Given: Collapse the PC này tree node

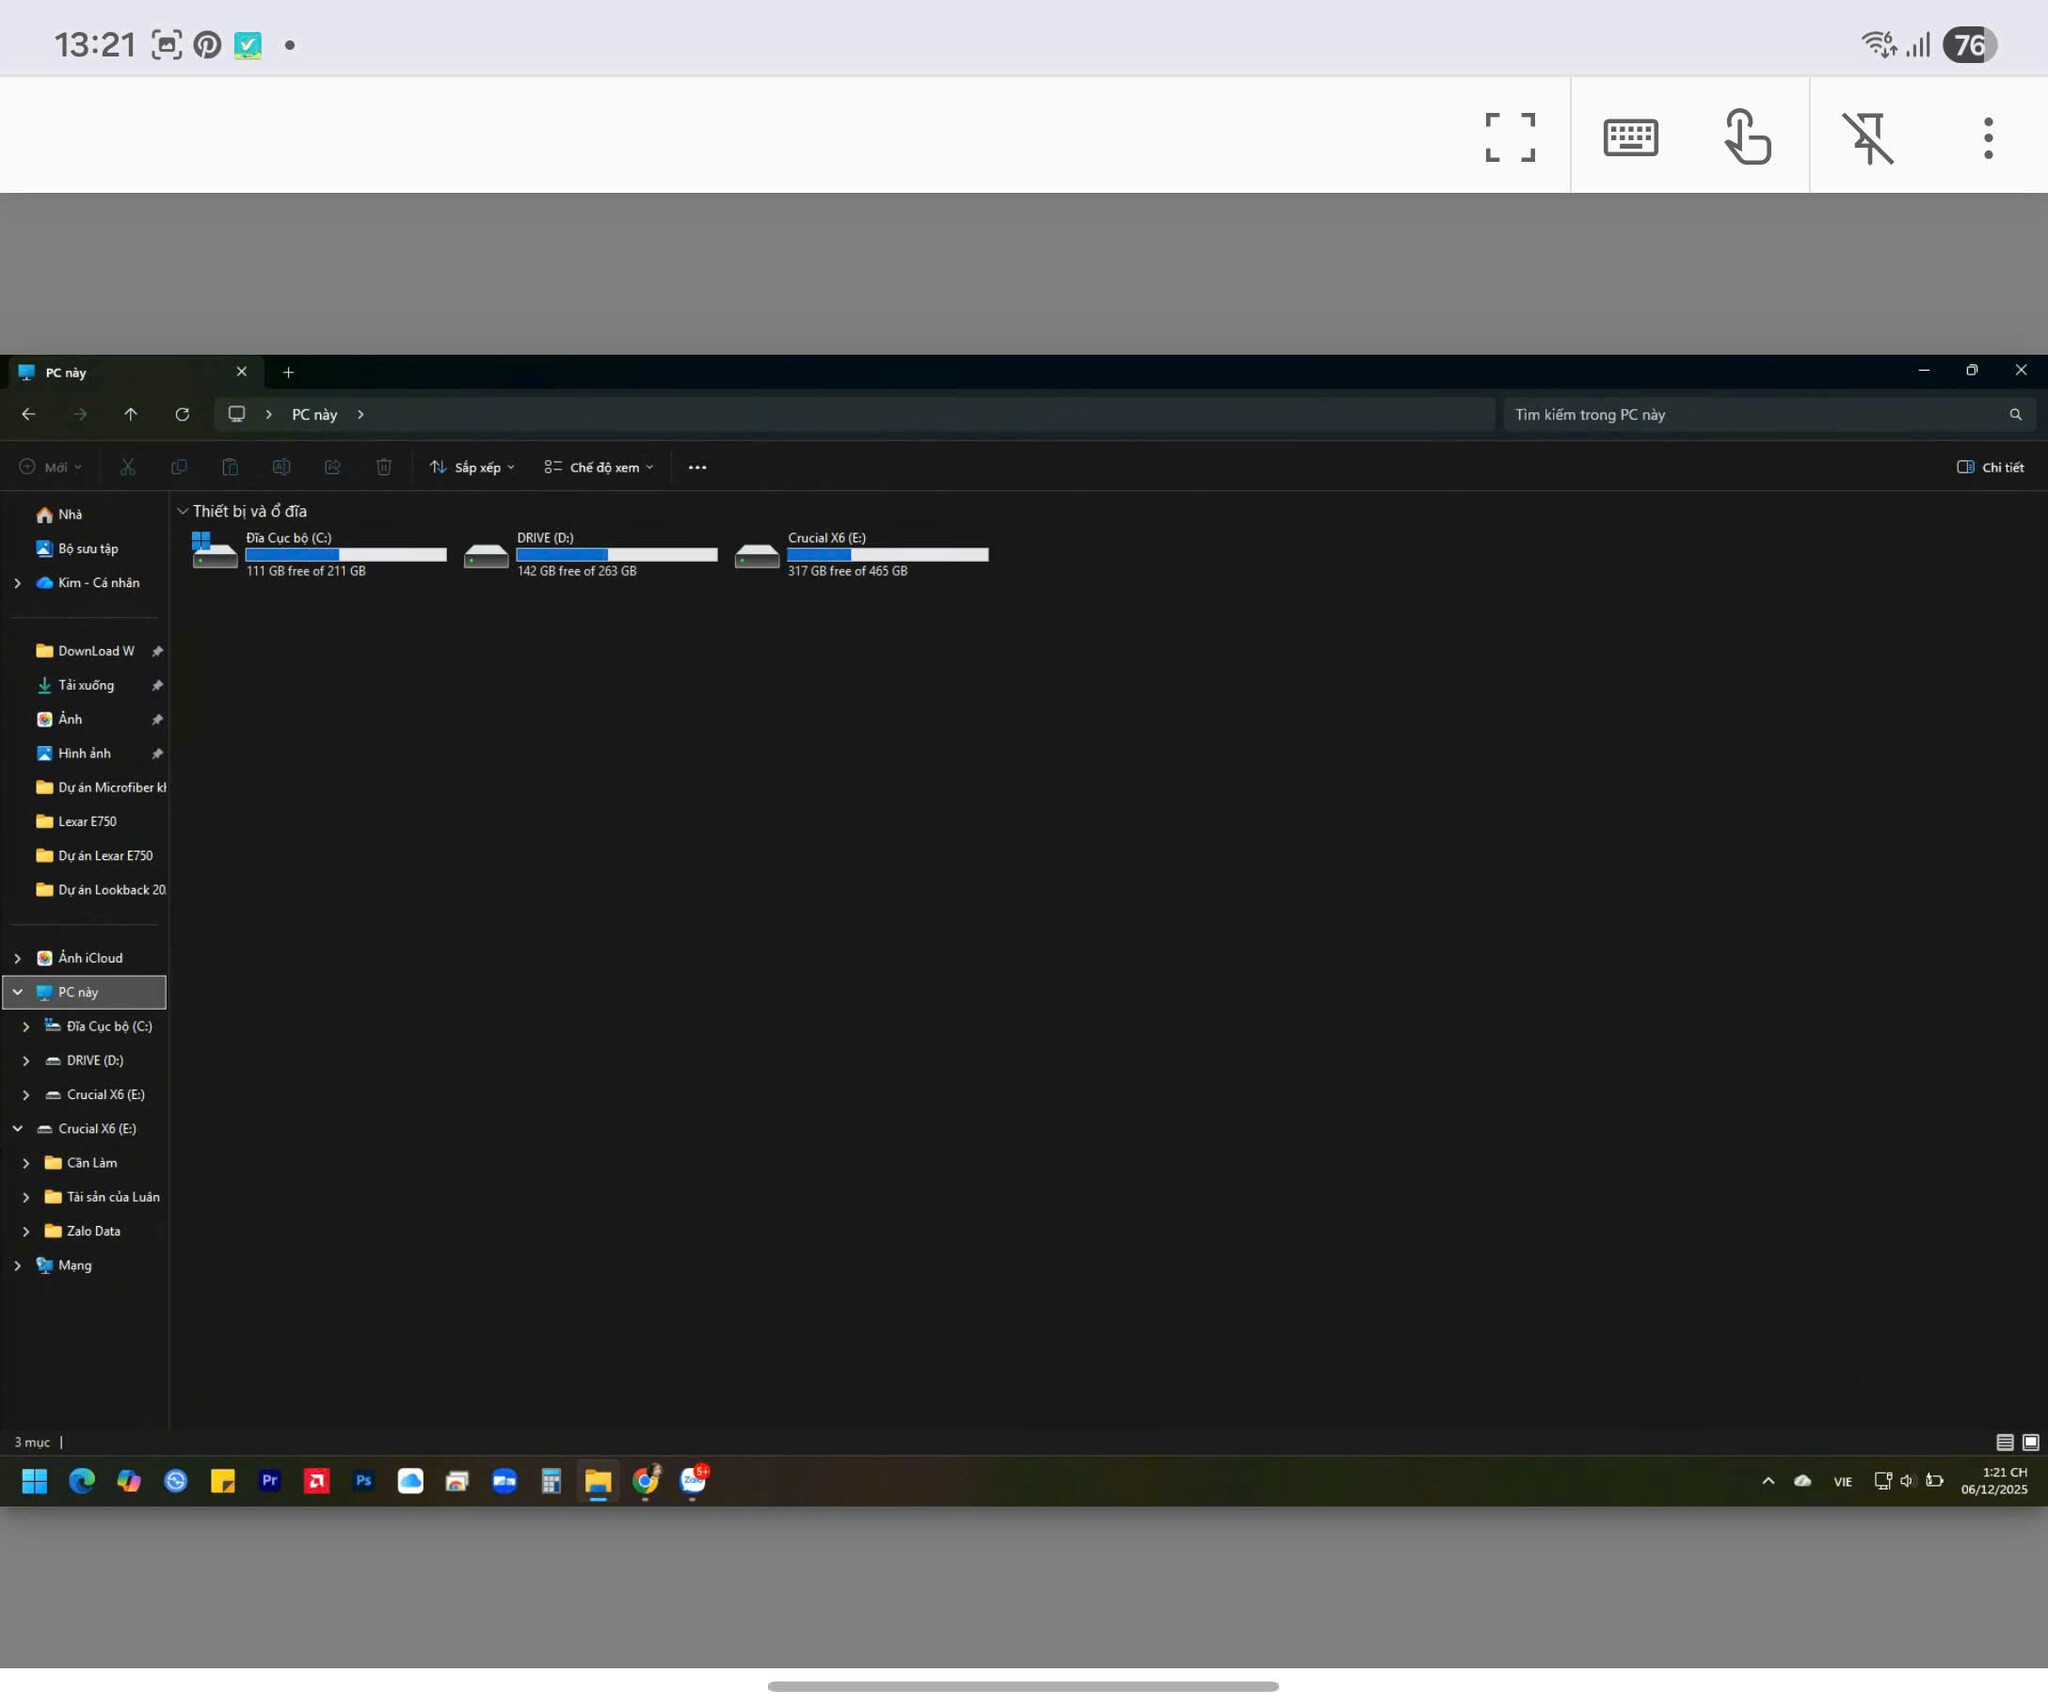Looking at the screenshot, I should coord(17,992).
